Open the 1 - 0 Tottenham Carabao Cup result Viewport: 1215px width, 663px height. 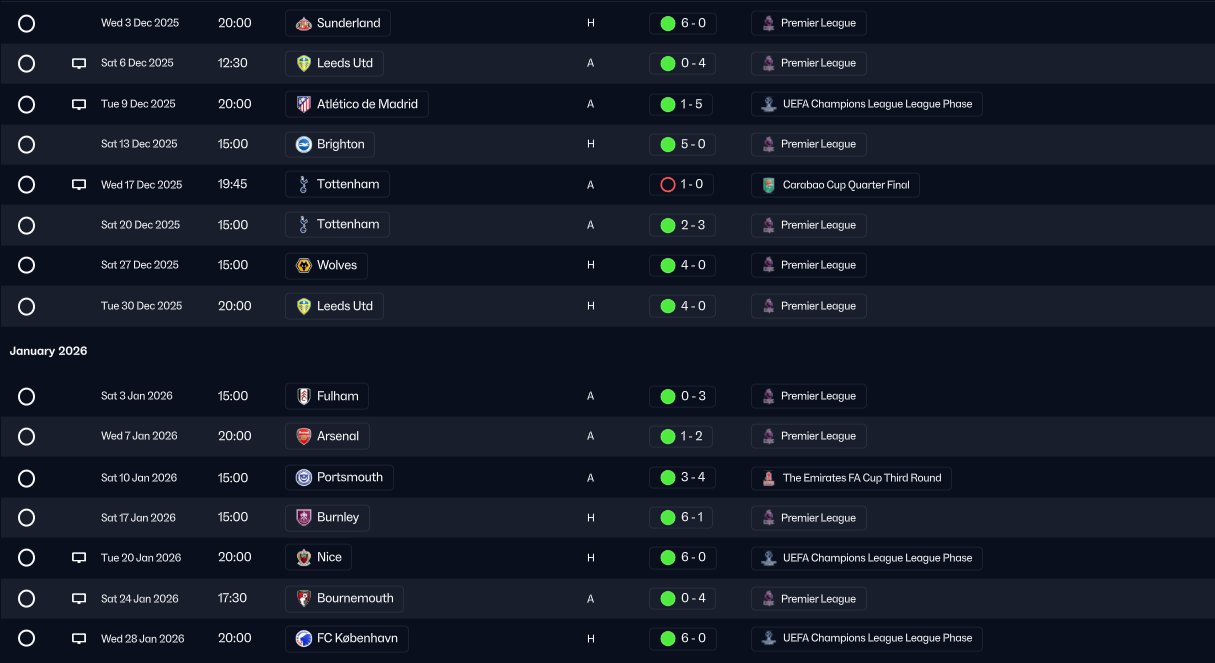pyautogui.click(x=682, y=185)
